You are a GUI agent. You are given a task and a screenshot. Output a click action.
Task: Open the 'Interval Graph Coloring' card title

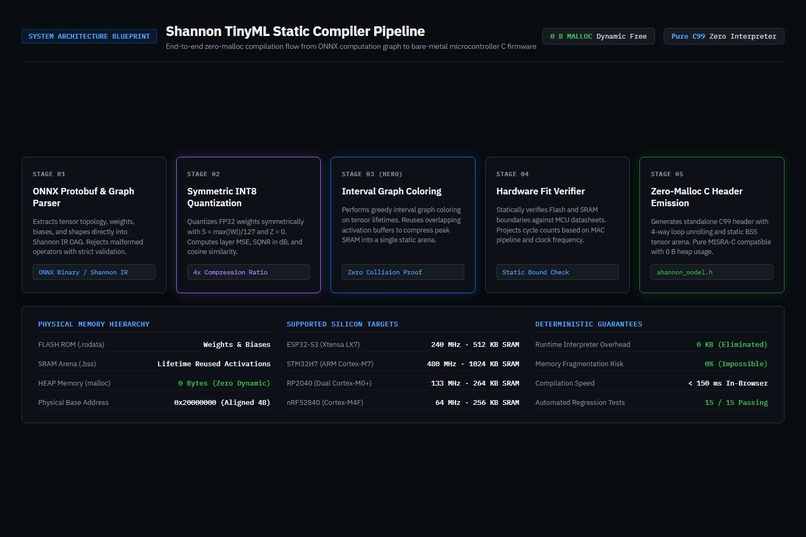[392, 191]
